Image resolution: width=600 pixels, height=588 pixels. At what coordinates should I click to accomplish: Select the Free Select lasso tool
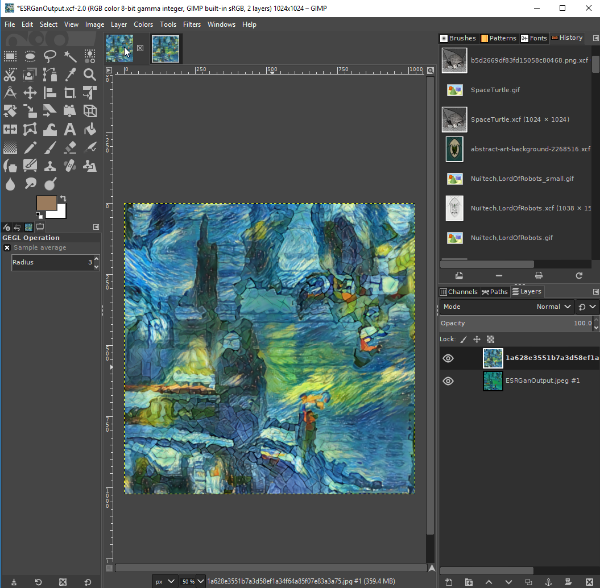point(50,56)
